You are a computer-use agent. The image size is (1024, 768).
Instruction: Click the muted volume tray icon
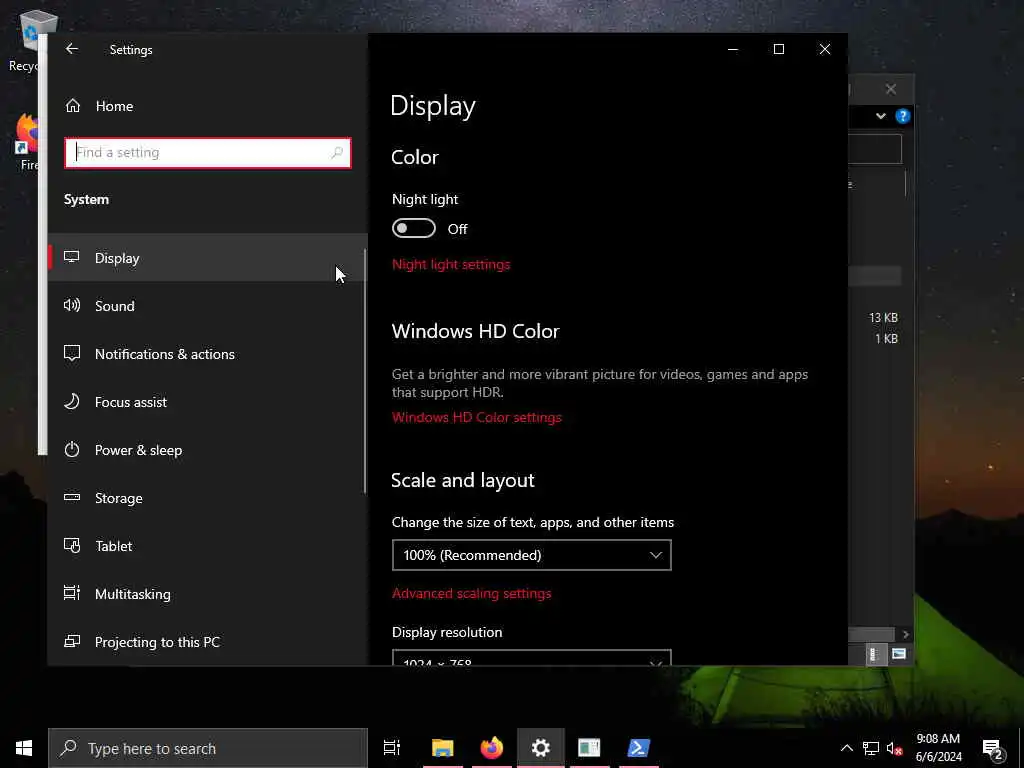pos(895,748)
